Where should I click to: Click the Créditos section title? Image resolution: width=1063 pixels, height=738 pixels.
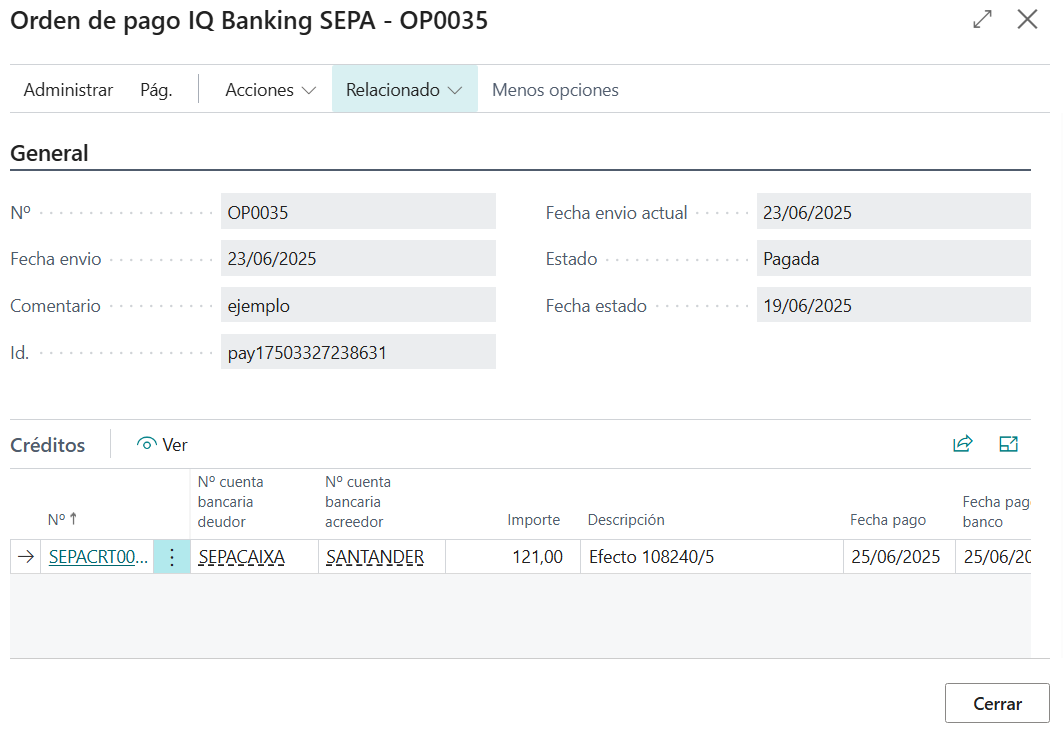pos(48,445)
